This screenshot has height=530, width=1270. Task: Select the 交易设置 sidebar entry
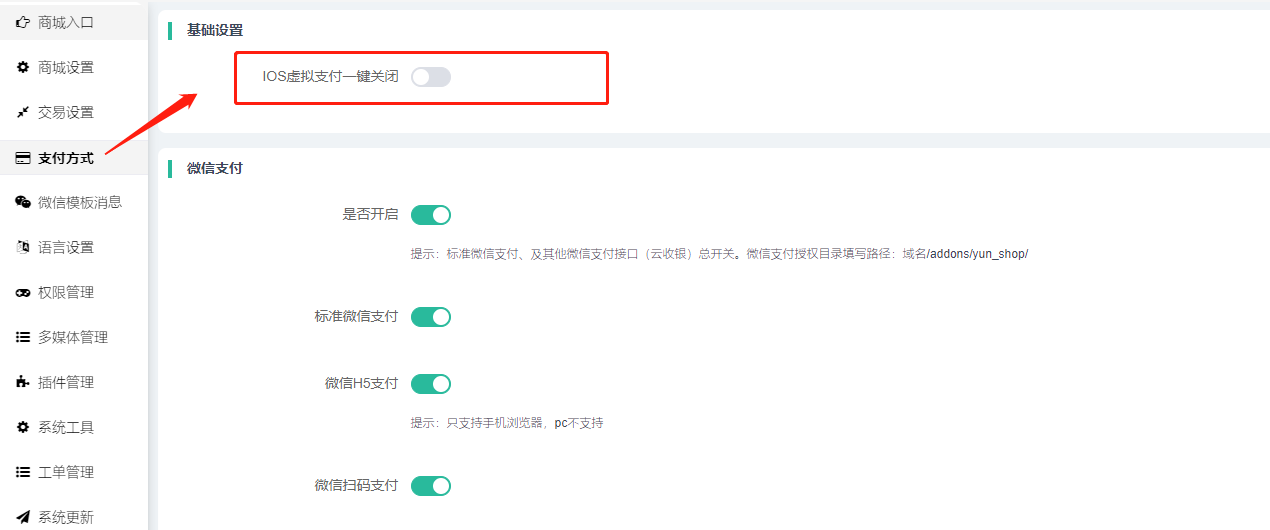[66, 112]
